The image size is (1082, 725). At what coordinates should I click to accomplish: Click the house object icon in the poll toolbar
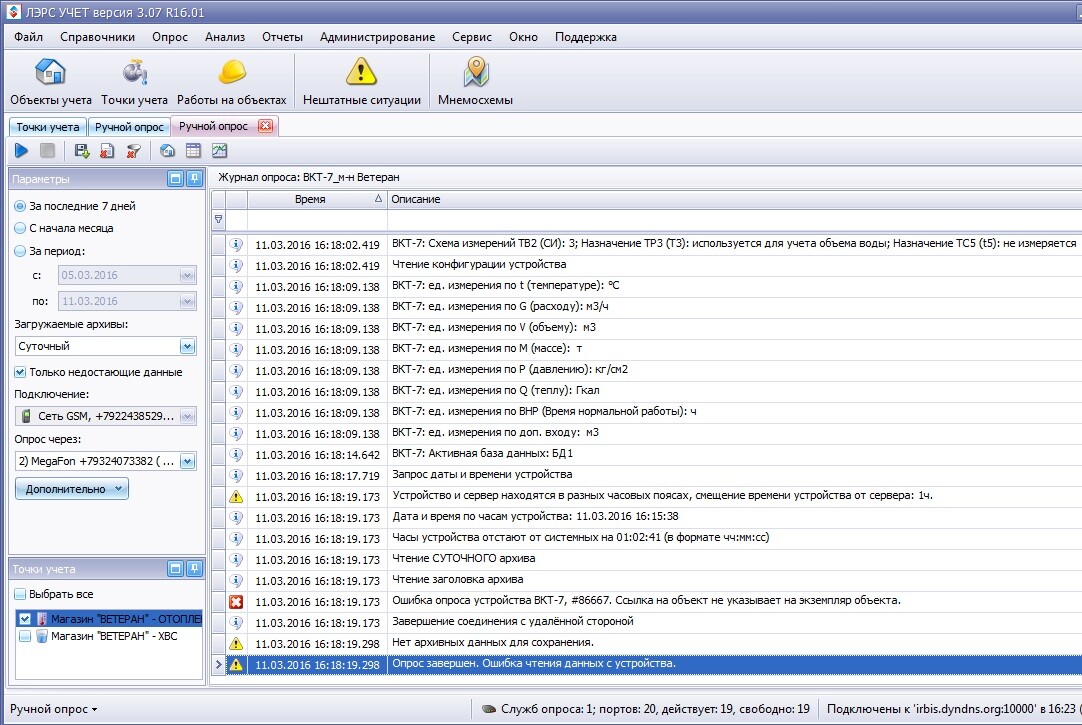point(168,150)
